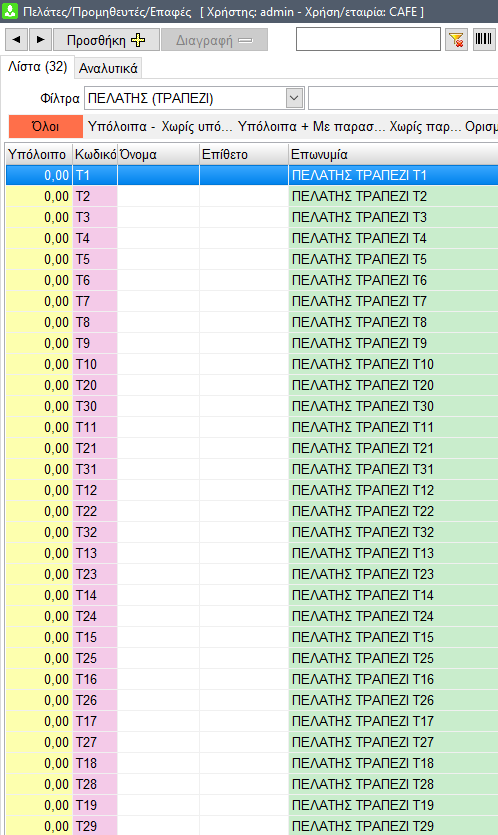Open ΠΕΛΑΤΗΣ (ΤΡΑΠΕΖΙ) filter combo box
The image size is (498, 835).
194,99
